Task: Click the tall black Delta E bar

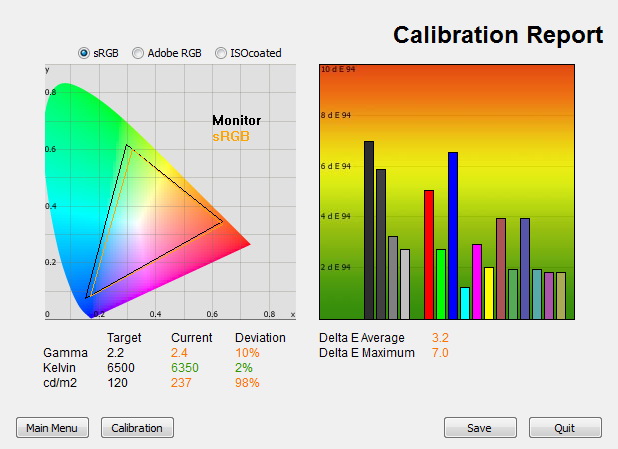Action: tap(369, 230)
